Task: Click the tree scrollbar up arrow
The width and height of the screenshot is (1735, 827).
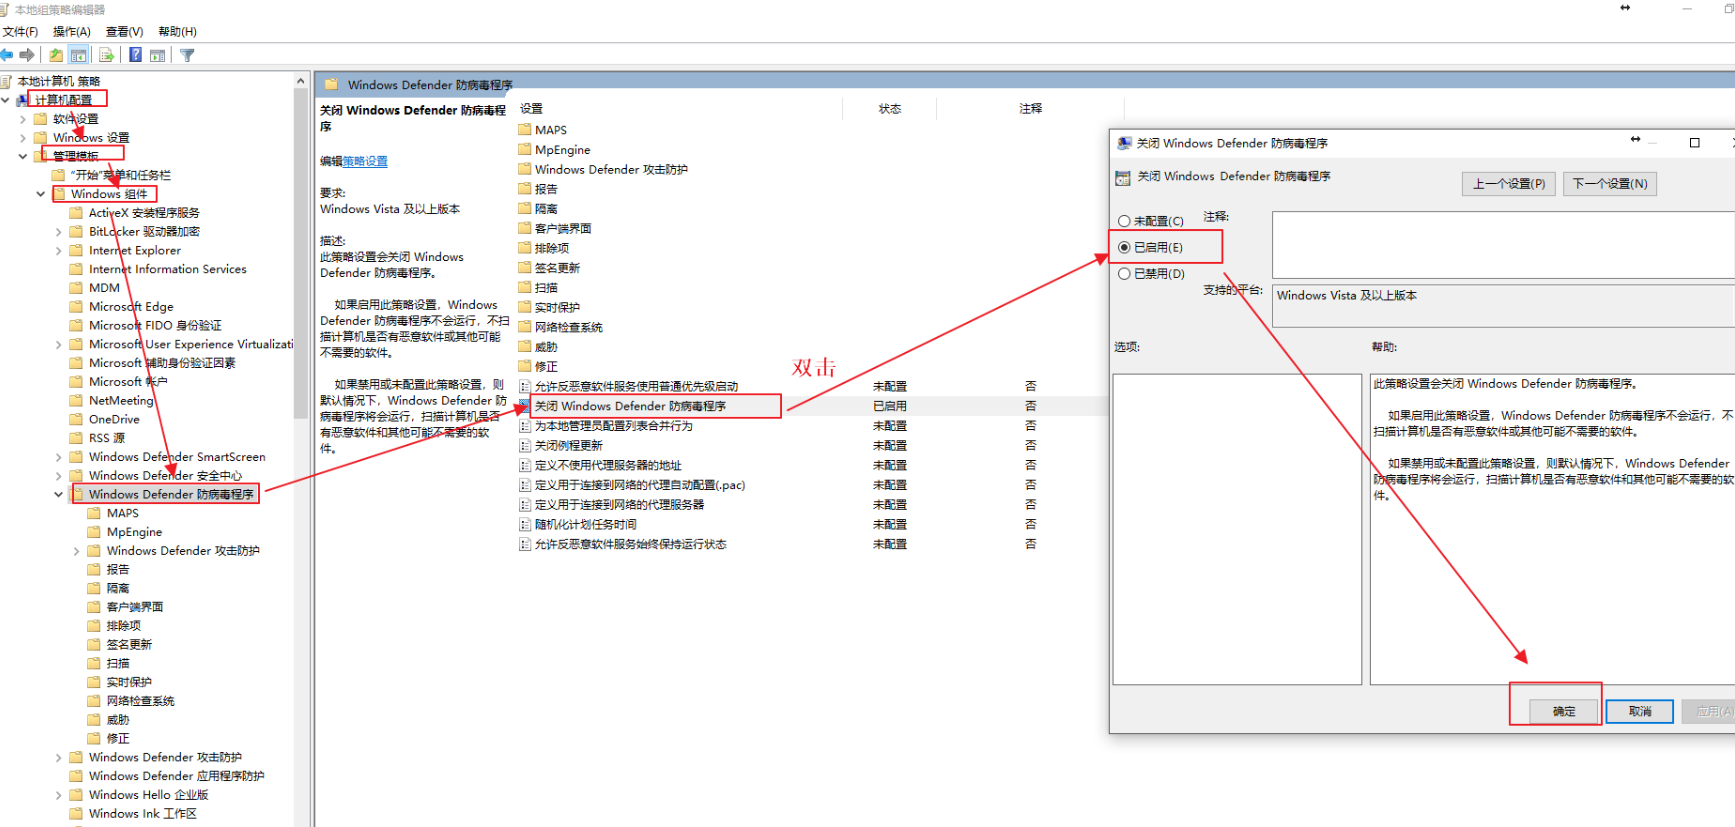Action: pos(301,80)
